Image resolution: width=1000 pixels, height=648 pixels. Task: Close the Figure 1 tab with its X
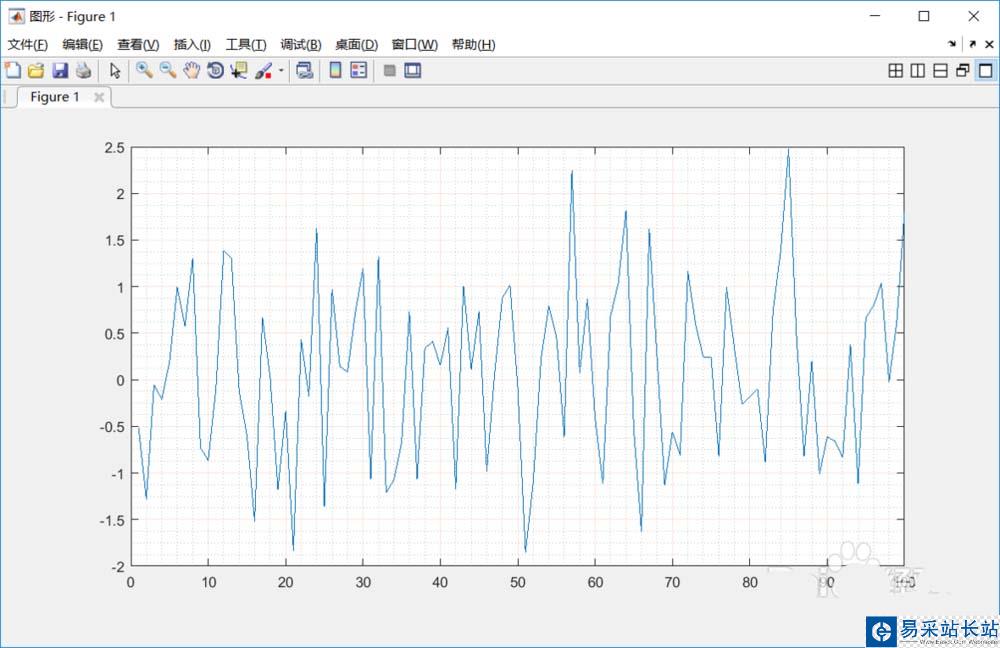(99, 97)
